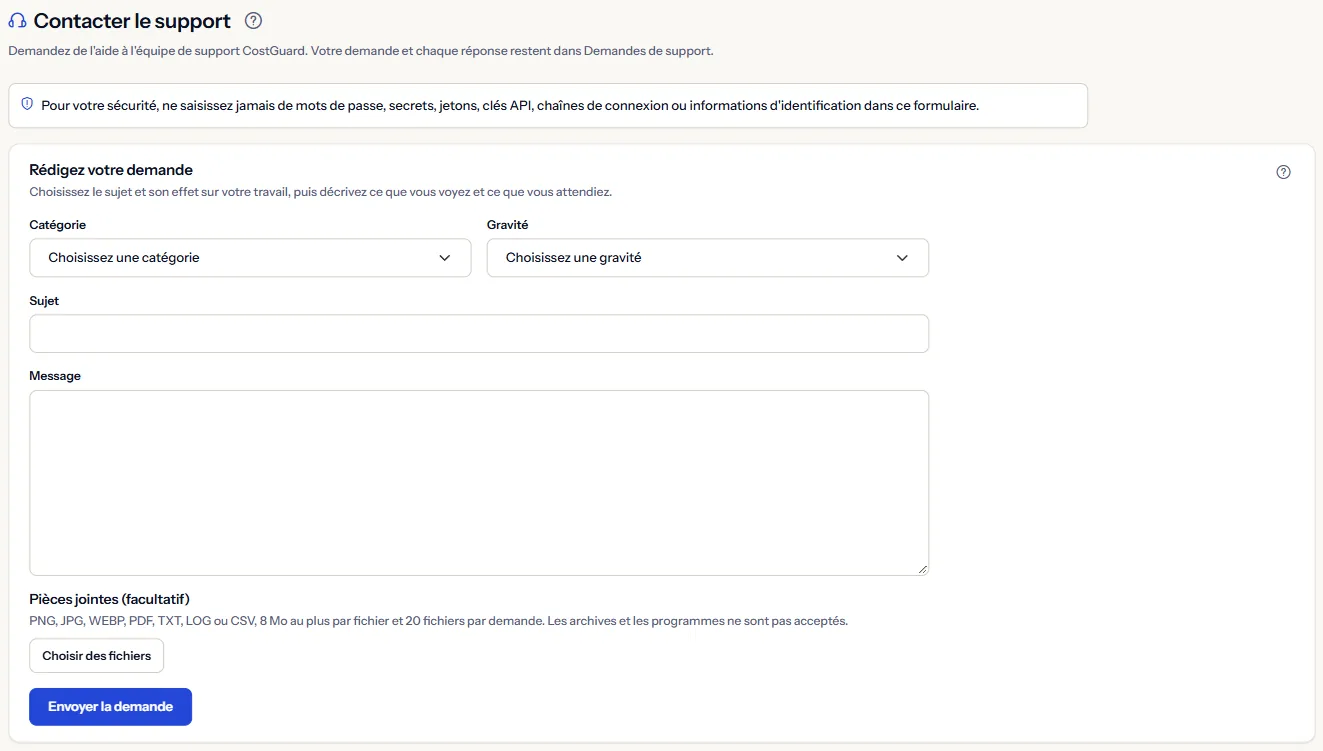Image resolution: width=1323 pixels, height=751 pixels.
Task: Click the Gravité field label
Action: pos(508,225)
